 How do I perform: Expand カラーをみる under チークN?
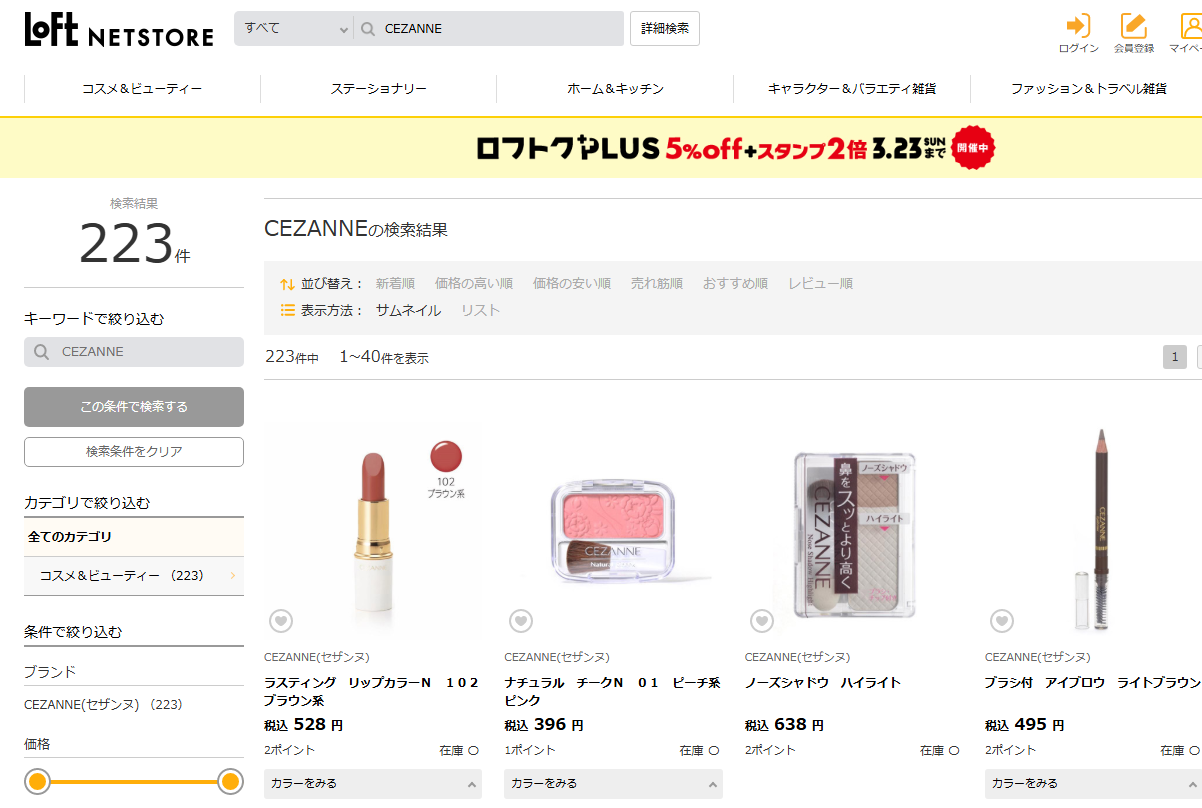click(613, 783)
